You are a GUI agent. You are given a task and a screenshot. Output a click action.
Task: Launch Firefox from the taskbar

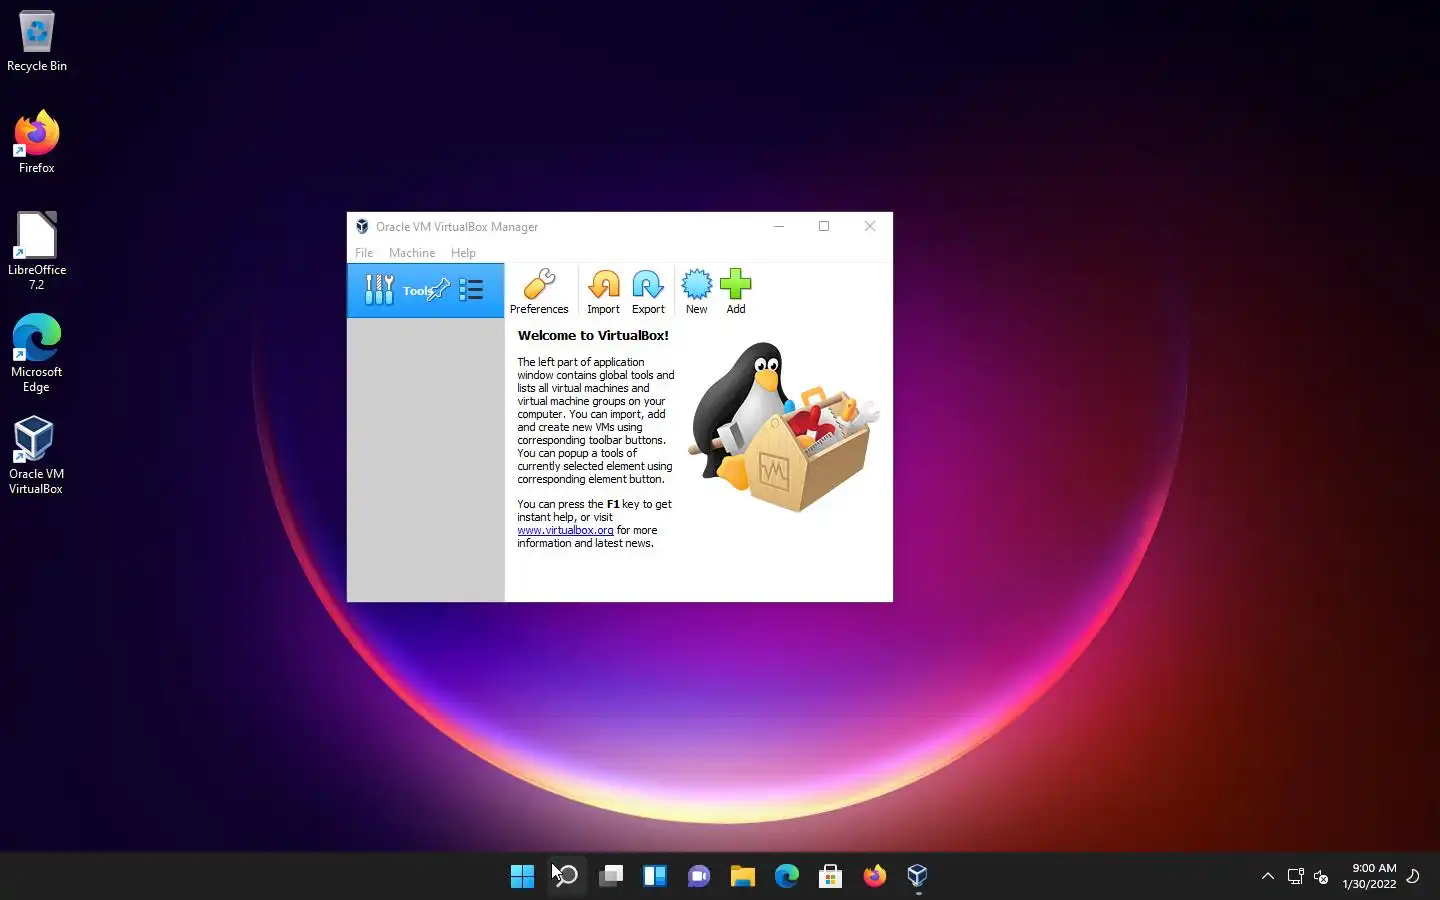click(874, 876)
